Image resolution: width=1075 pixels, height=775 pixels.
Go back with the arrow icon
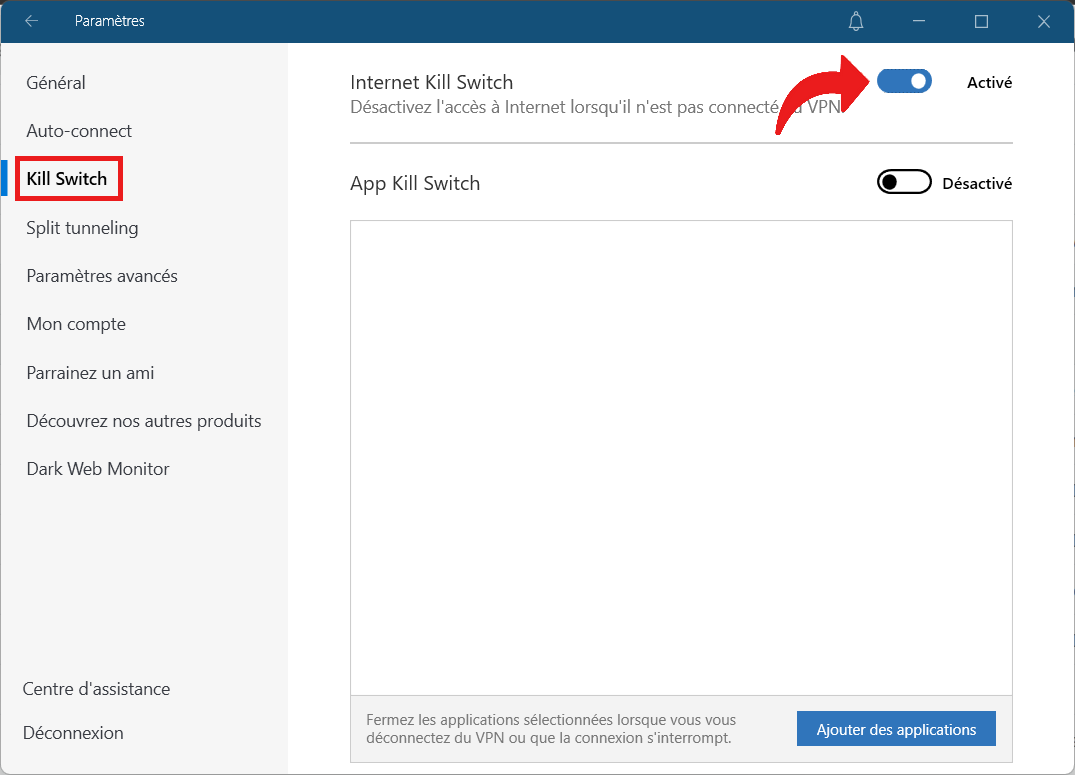pyautogui.click(x=31, y=21)
